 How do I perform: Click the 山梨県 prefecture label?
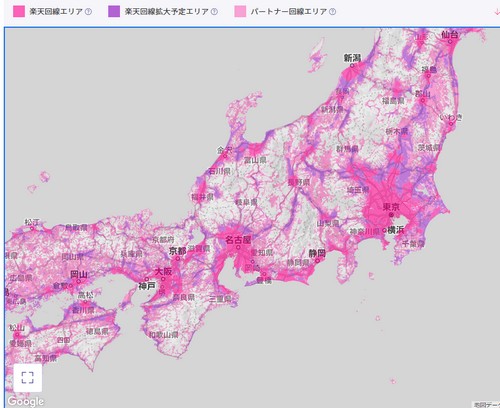click(x=328, y=223)
